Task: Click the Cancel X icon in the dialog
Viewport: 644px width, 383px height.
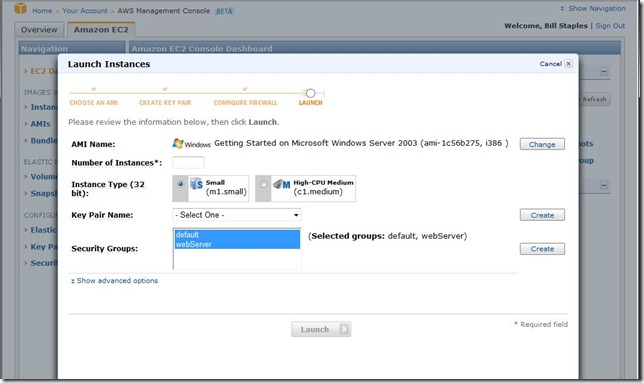Action: [x=568, y=64]
